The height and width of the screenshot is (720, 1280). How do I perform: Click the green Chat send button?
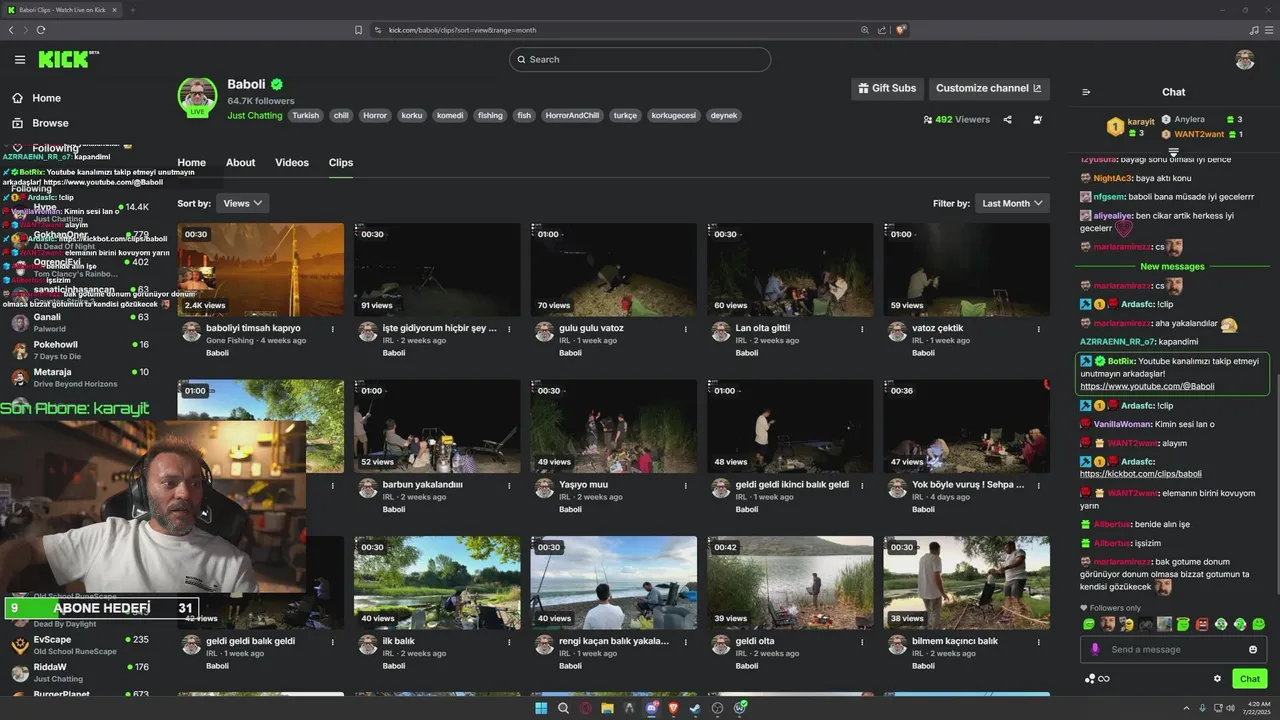click(x=1250, y=679)
